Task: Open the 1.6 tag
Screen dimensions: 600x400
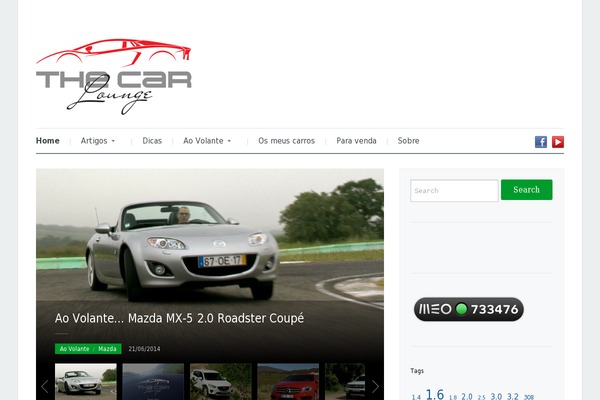Action: (x=435, y=395)
